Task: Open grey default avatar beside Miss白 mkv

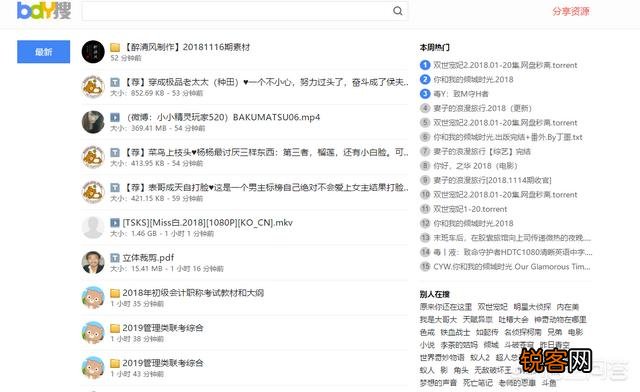Action: pyautogui.click(x=93, y=227)
